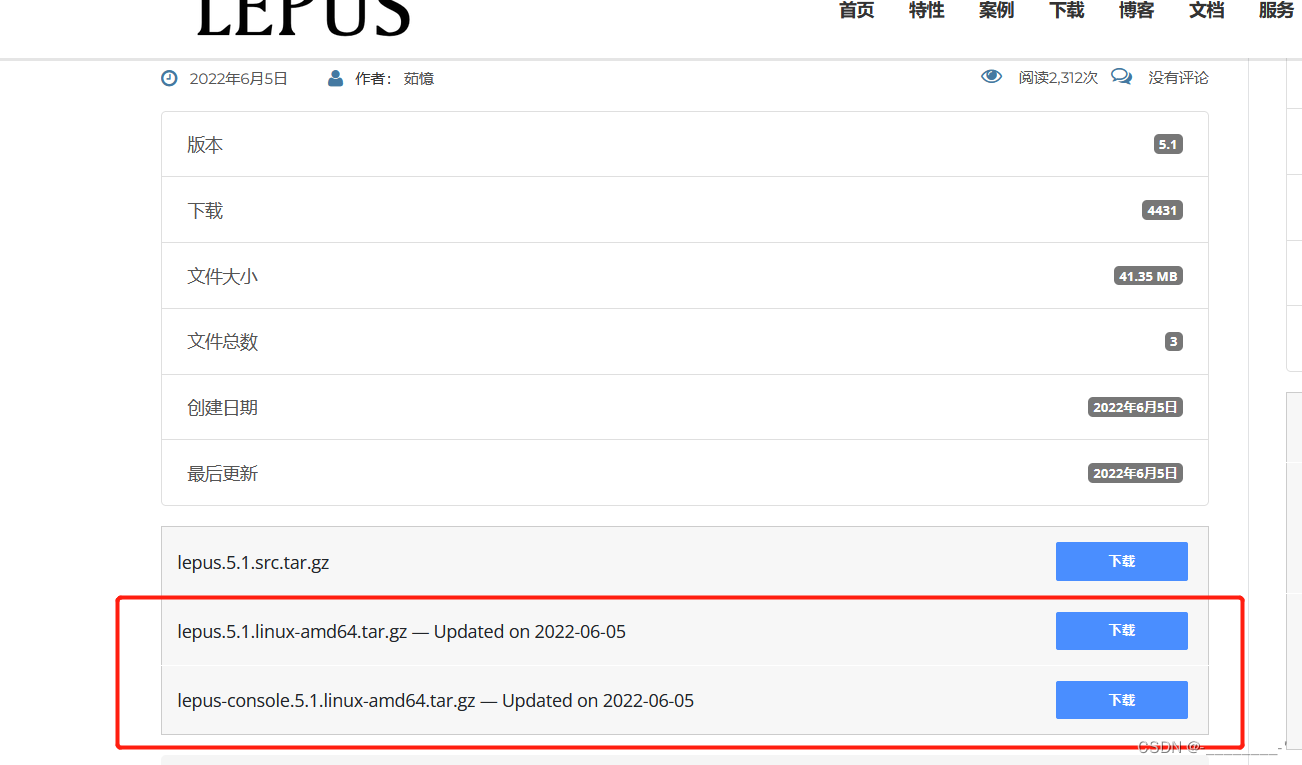Download lepus.5.1.src.tar.gz via its 下载 button

[x=1122, y=561]
